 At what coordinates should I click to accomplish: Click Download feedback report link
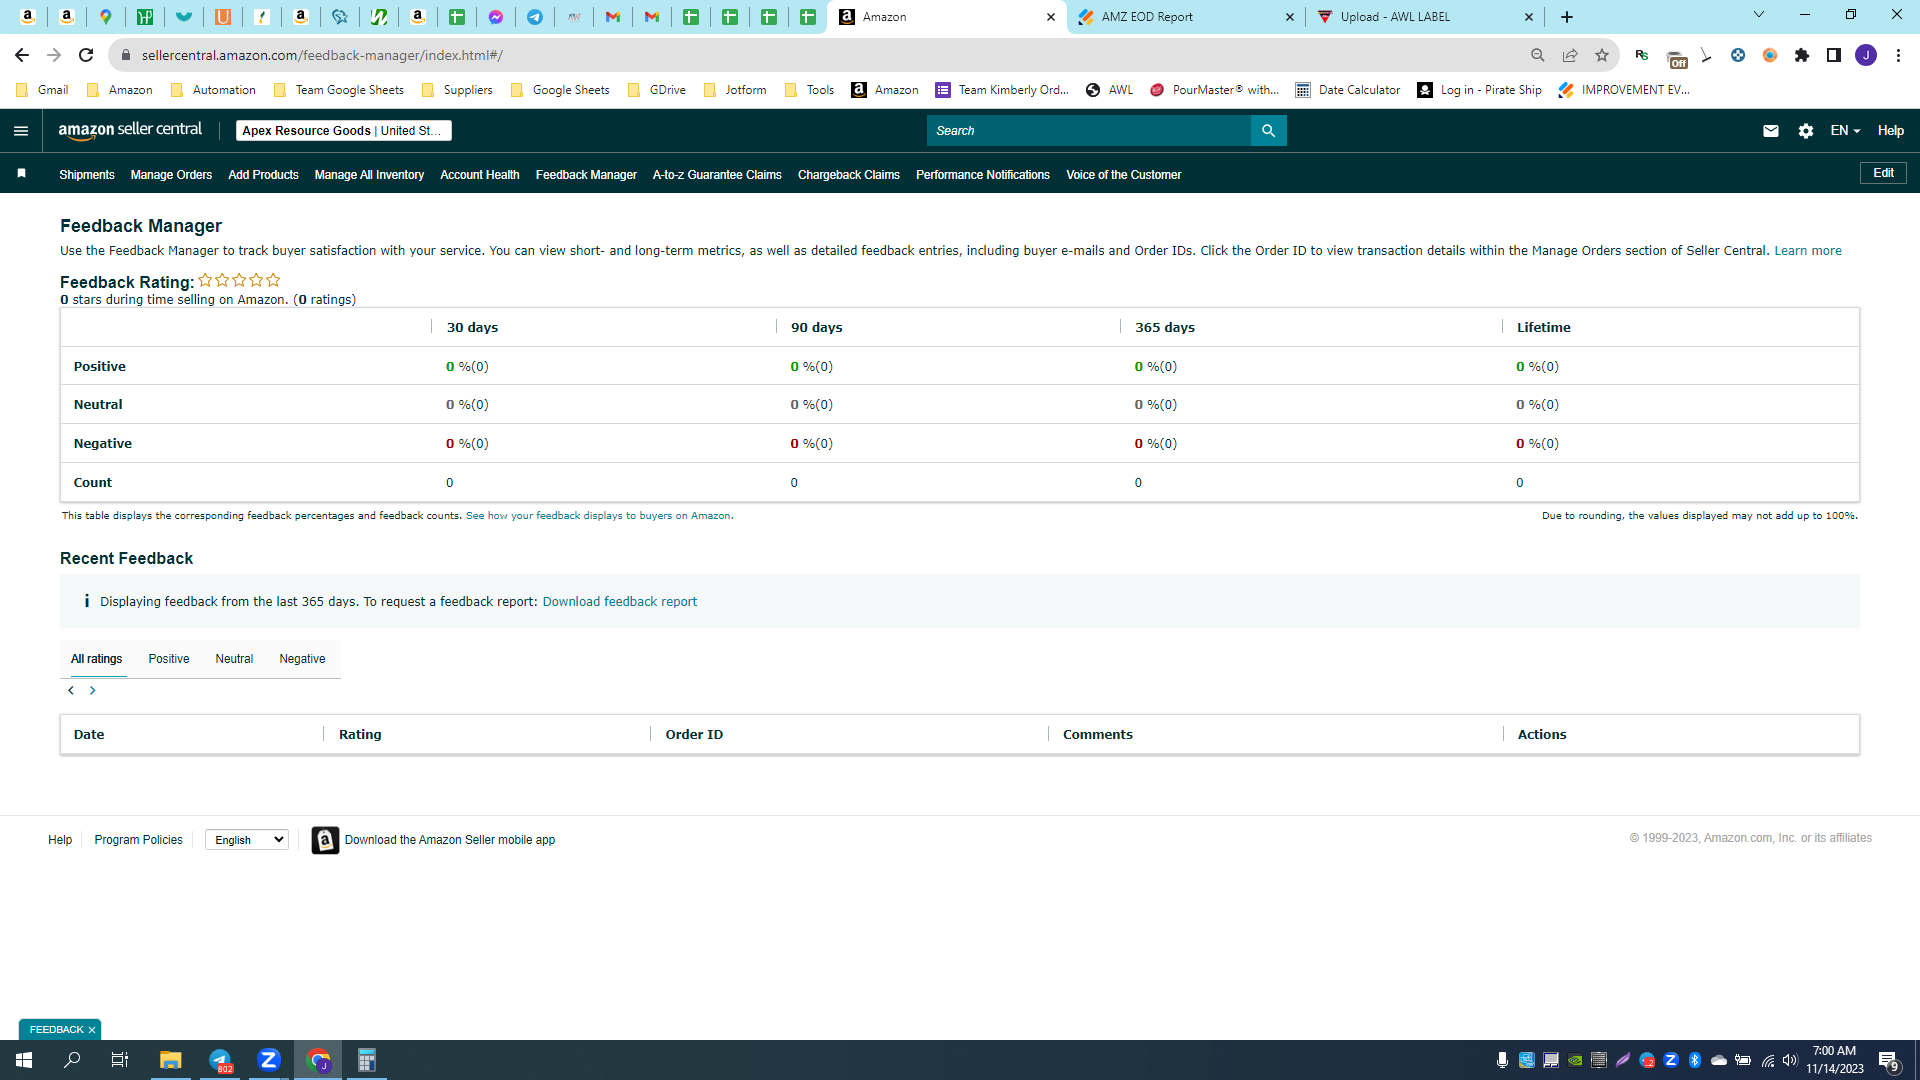pyautogui.click(x=620, y=602)
